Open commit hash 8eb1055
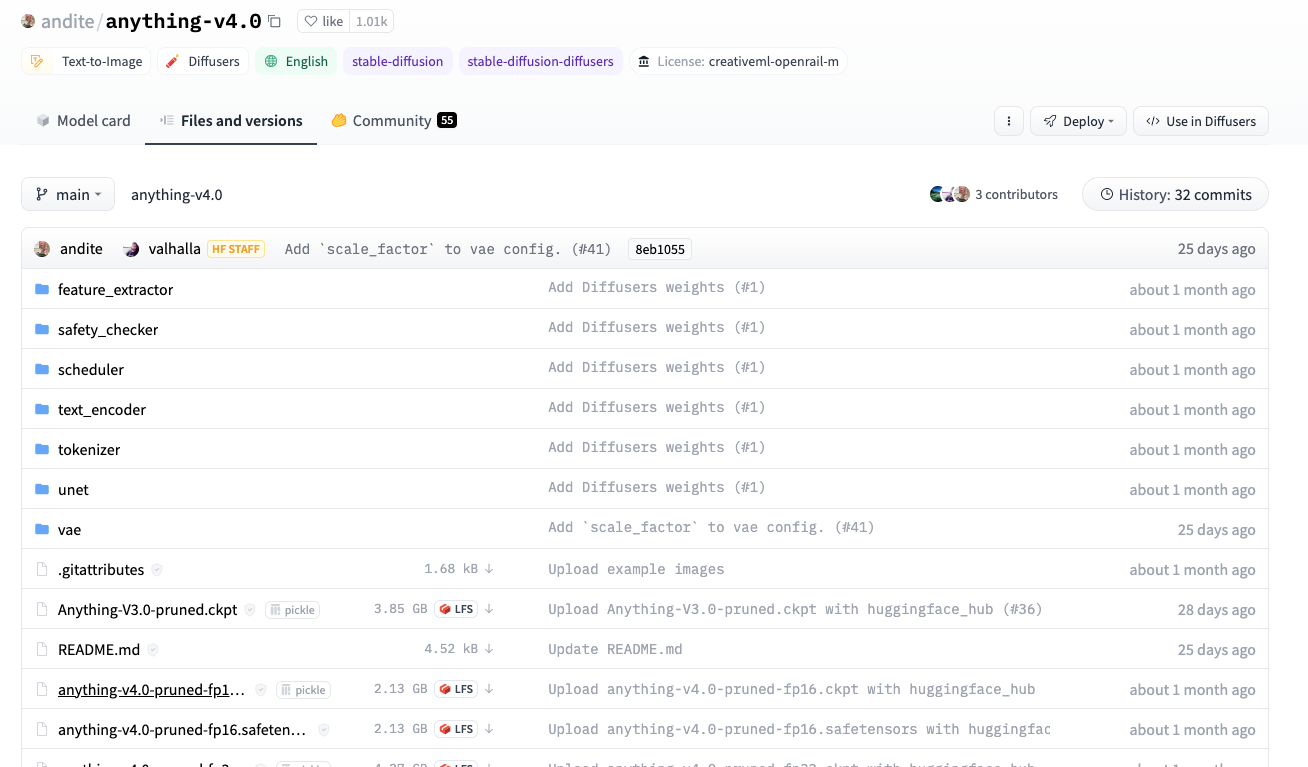This screenshot has height=767, width=1308. pos(659,249)
